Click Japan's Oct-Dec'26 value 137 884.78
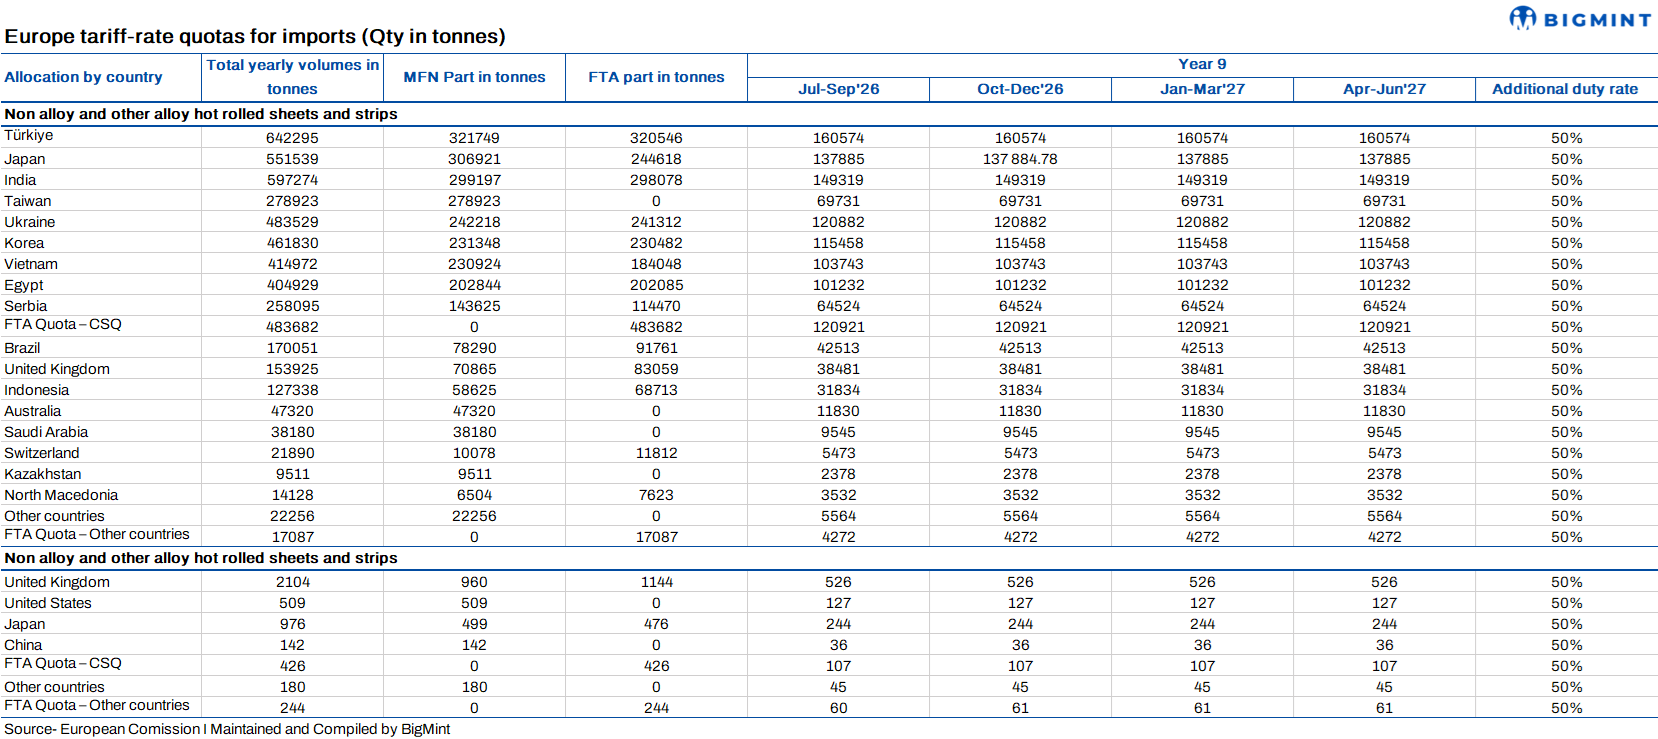Screen dimensions: 1658x739 click(1020, 159)
